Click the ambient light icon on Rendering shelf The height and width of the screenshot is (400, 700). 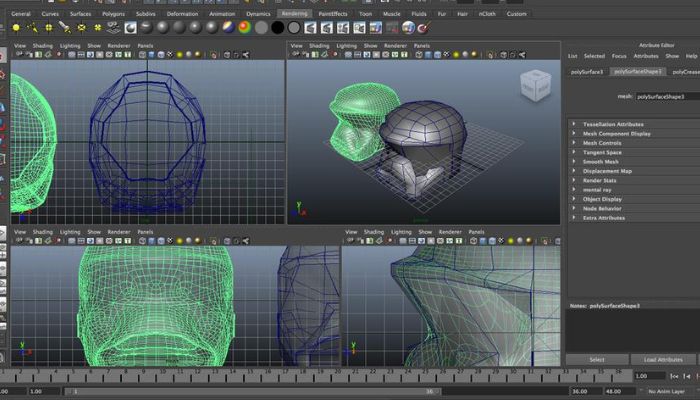pyautogui.click(x=15, y=27)
